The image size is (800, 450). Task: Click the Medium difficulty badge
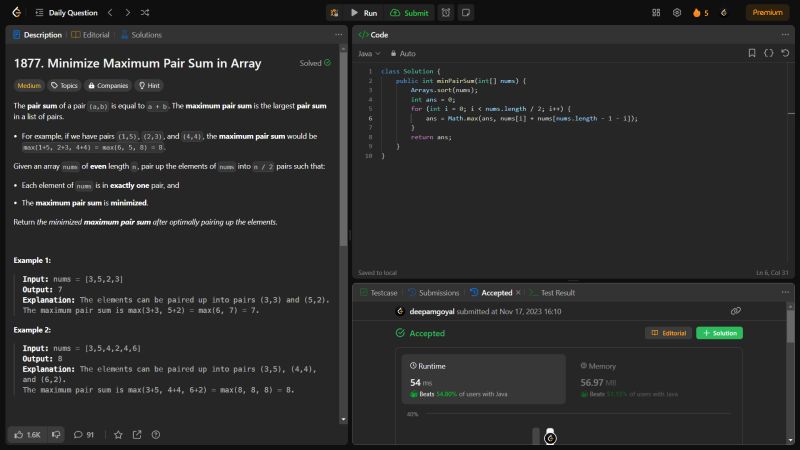(x=29, y=85)
